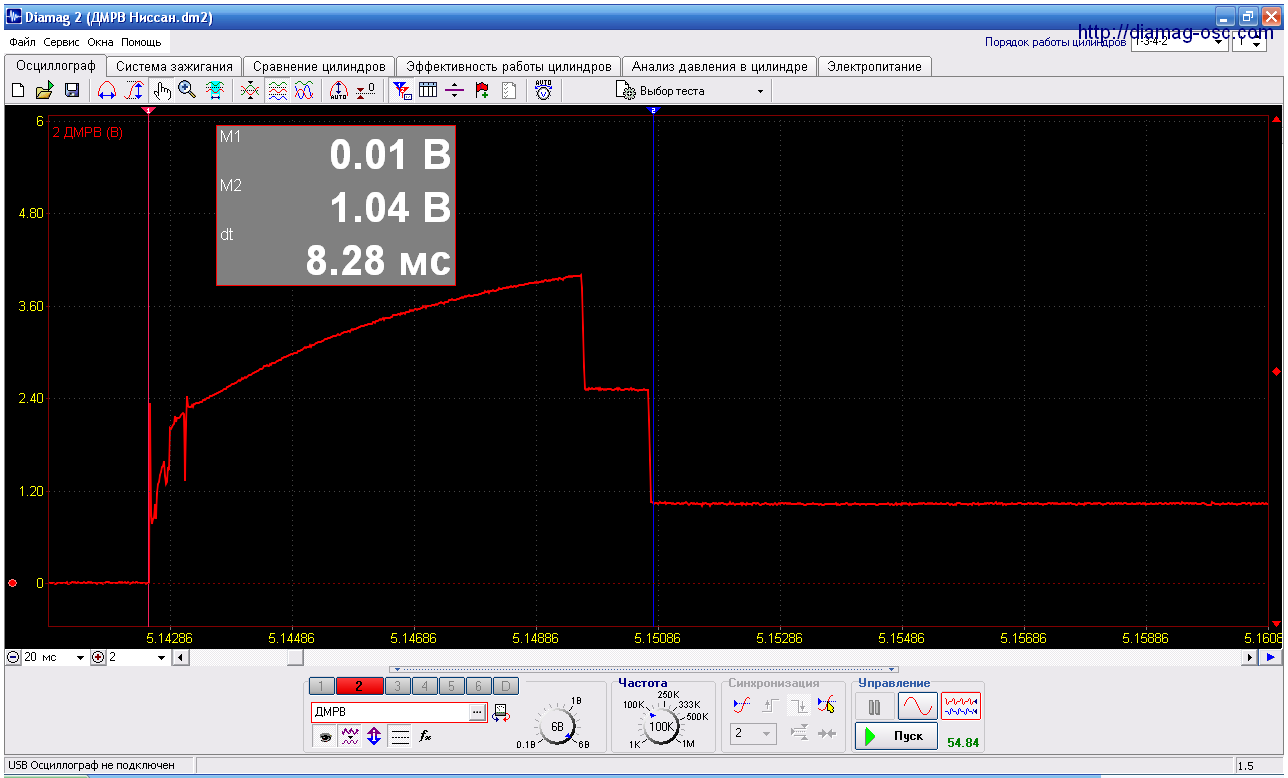This screenshot has height=778, width=1288.
Task: Click the line style icon under ДМРВ
Action: (400, 736)
